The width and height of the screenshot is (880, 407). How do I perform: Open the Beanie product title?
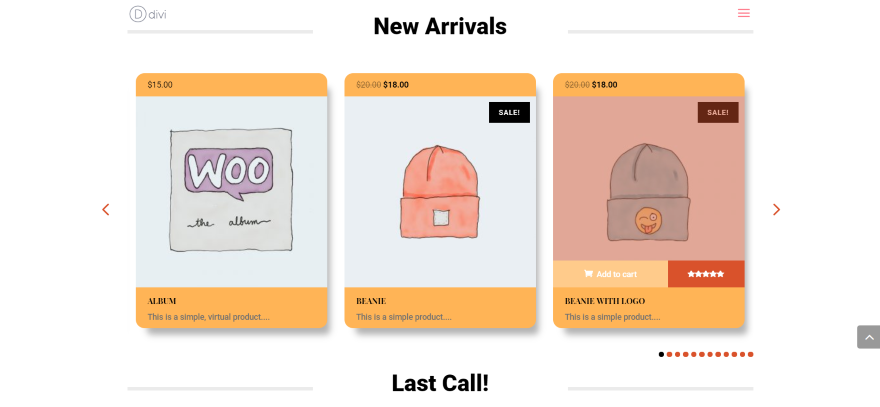(370, 301)
